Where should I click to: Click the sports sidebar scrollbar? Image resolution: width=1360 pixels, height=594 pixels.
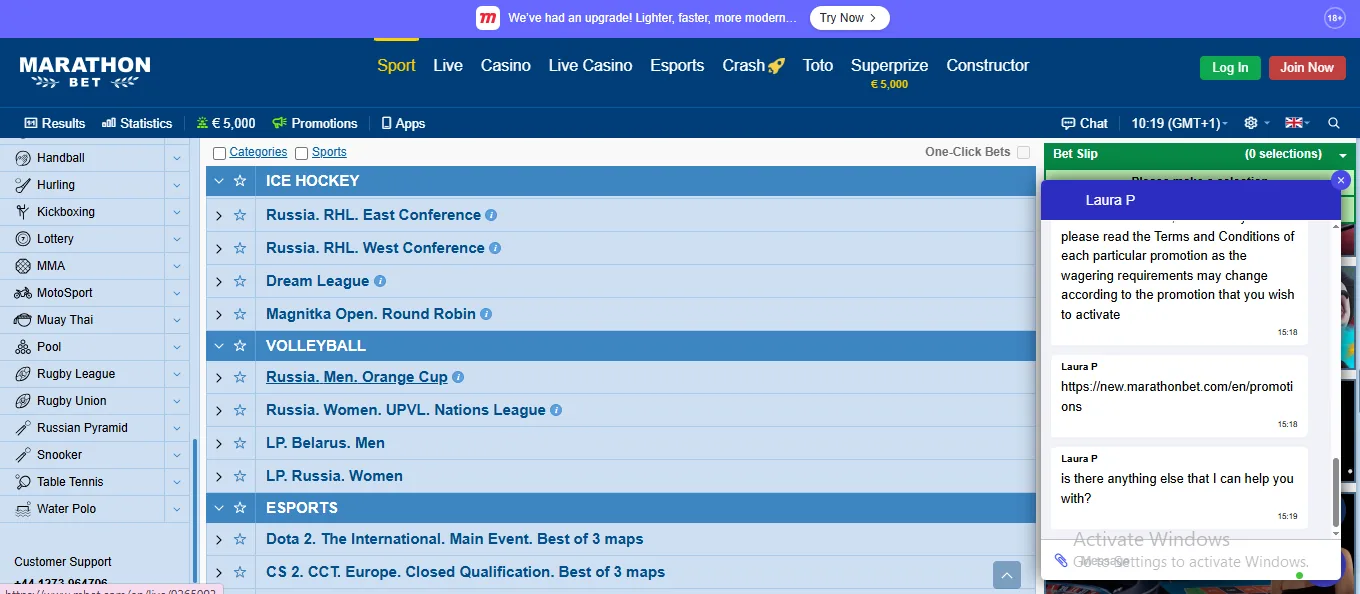pyautogui.click(x=194, y=510)
